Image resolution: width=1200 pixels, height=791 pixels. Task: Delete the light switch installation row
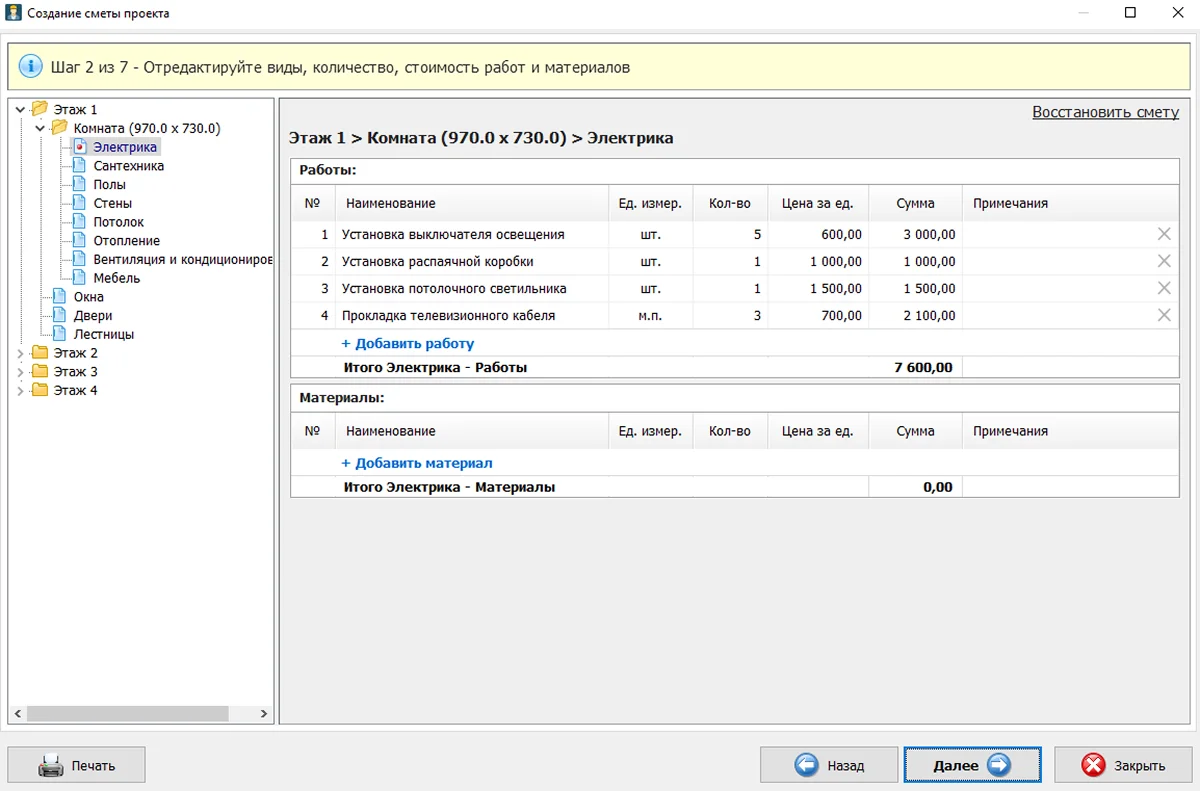point(1164,234)
